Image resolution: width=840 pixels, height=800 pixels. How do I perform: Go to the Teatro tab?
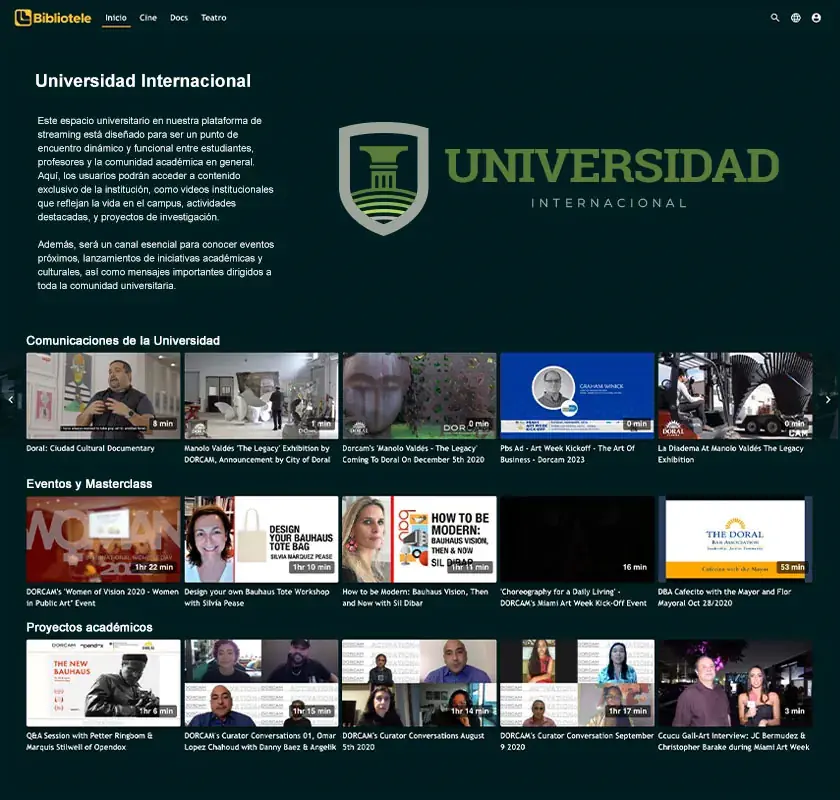[x=213, y=18]
